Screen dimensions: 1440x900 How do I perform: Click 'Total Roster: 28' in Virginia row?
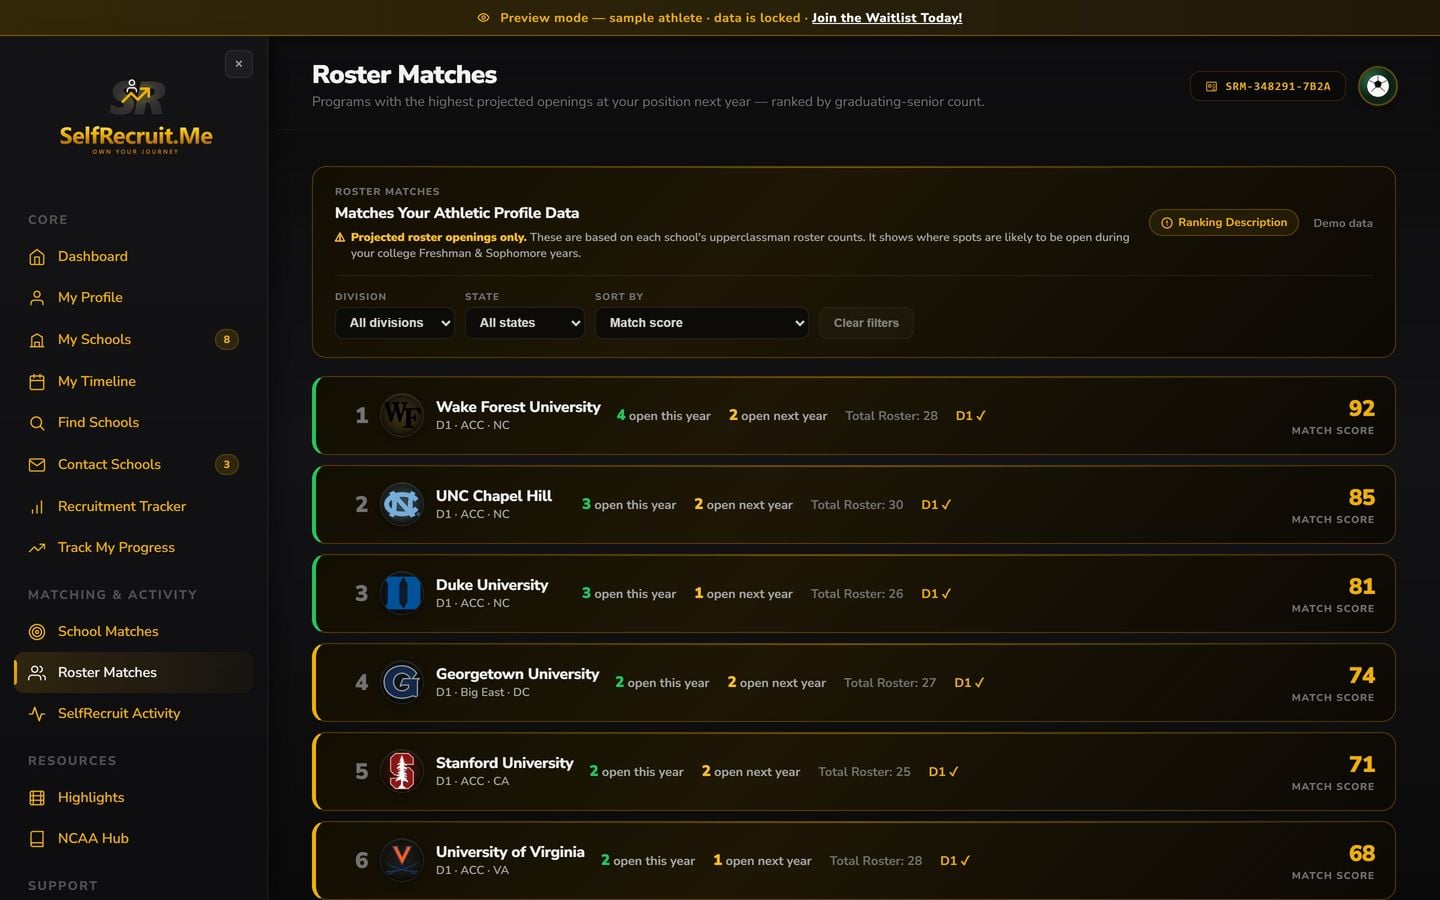pos(876,861)
